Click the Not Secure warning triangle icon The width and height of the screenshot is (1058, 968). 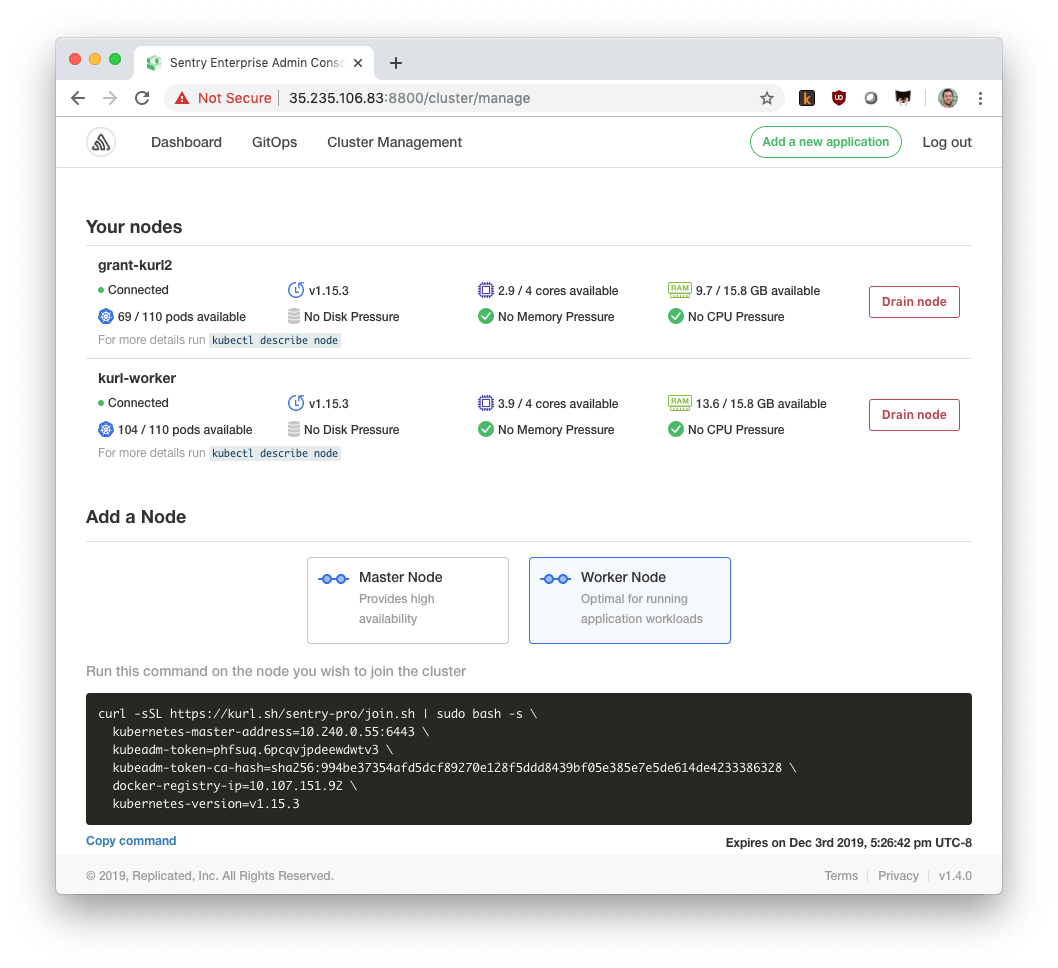click(x=182, y=98)
